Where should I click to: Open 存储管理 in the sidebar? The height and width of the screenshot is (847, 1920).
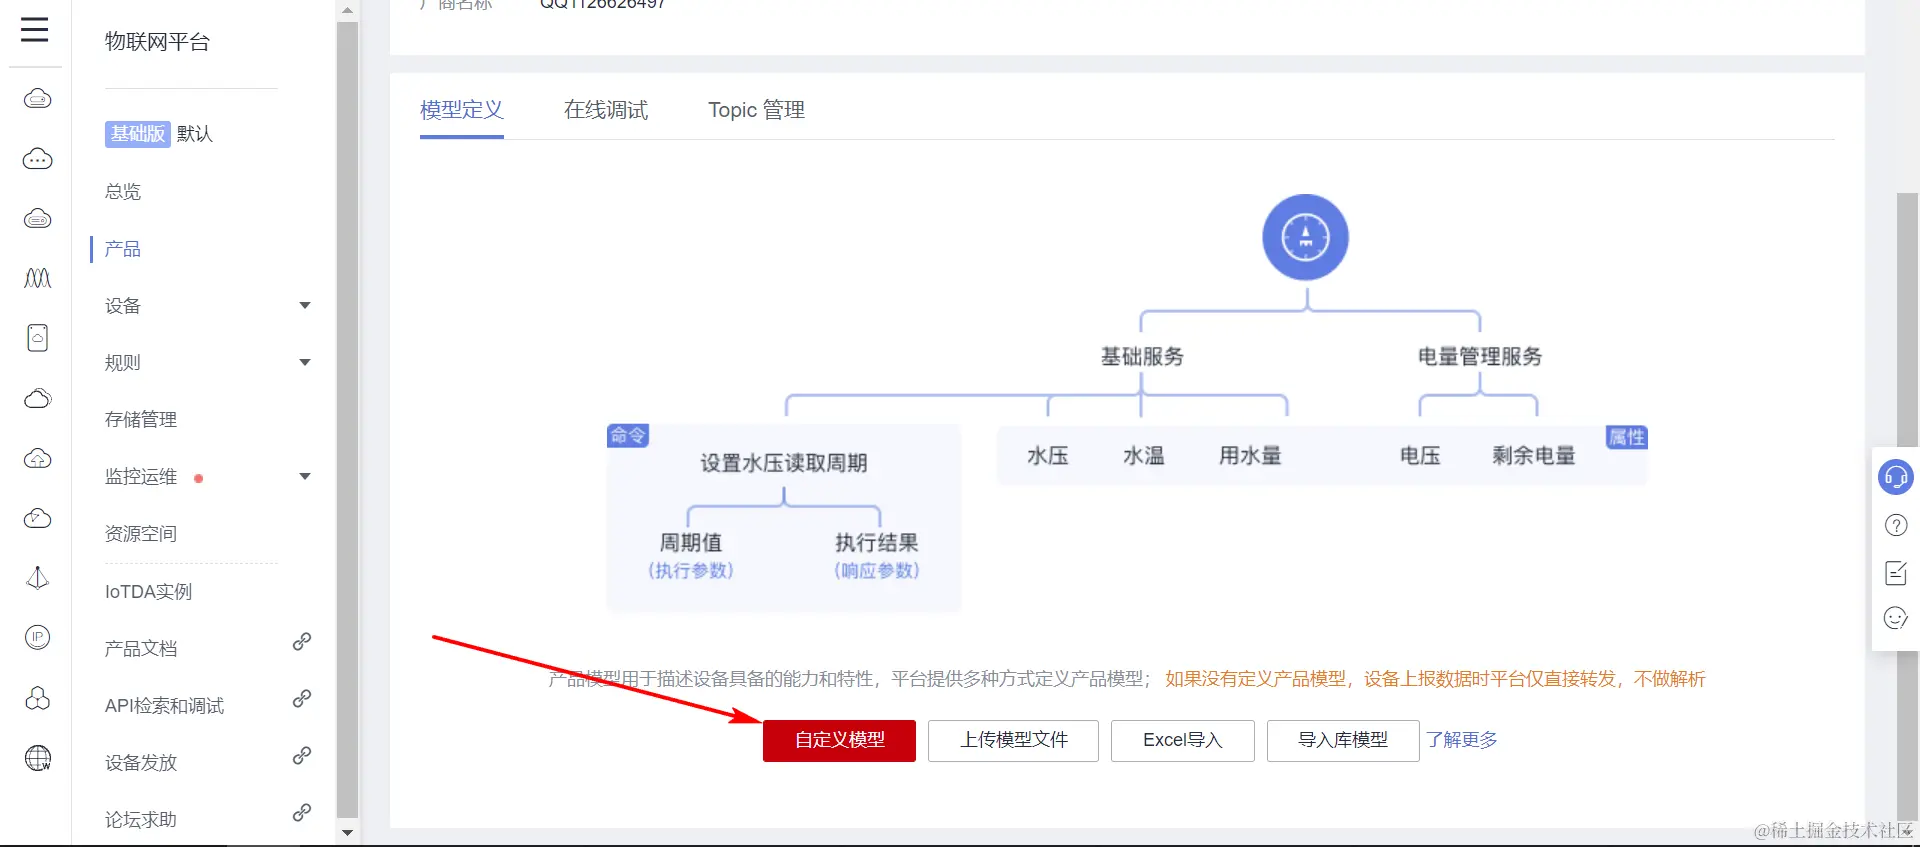coord(141,419)
